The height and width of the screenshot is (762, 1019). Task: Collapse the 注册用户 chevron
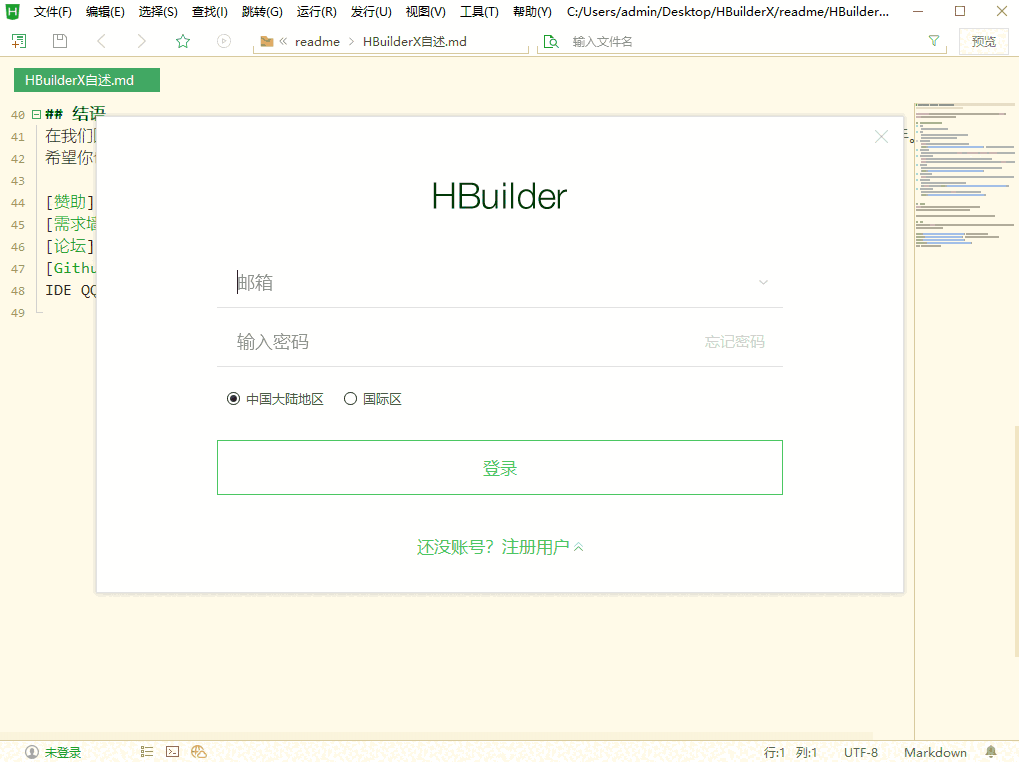(x=578, y=548)
